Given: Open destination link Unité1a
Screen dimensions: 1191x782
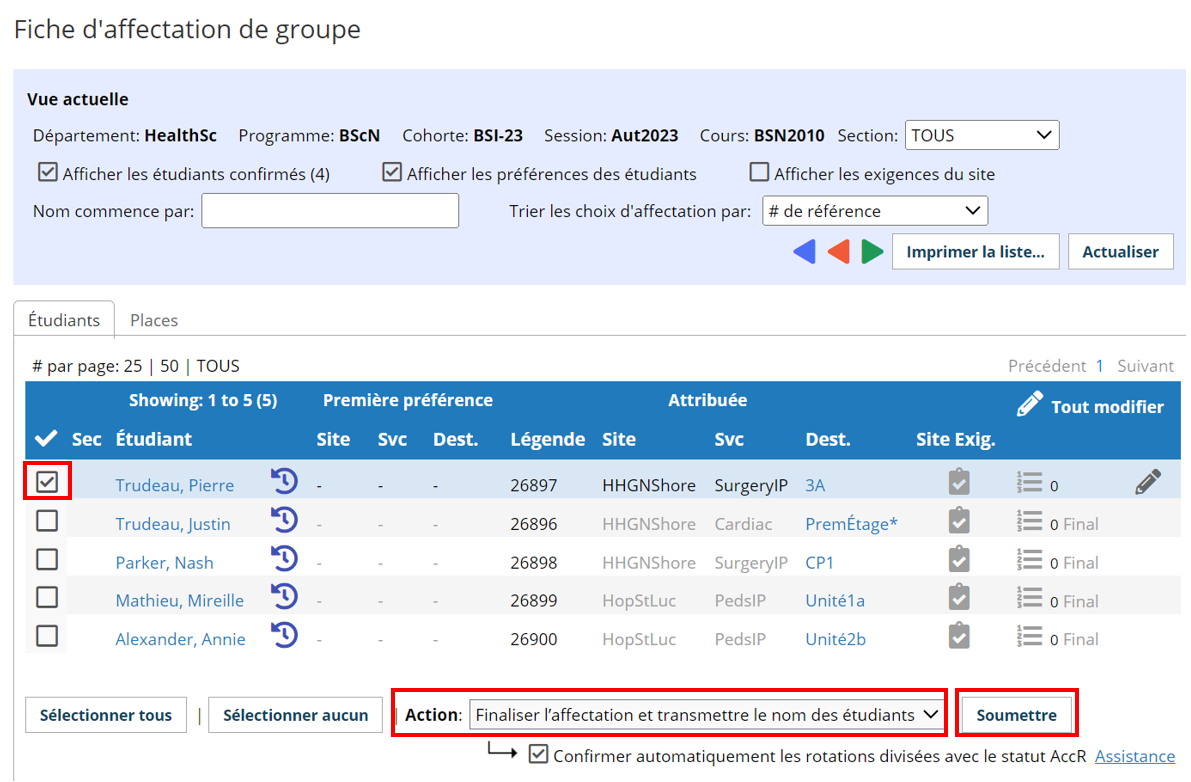Looking at the screenshot, I should (x=835, y=600).
